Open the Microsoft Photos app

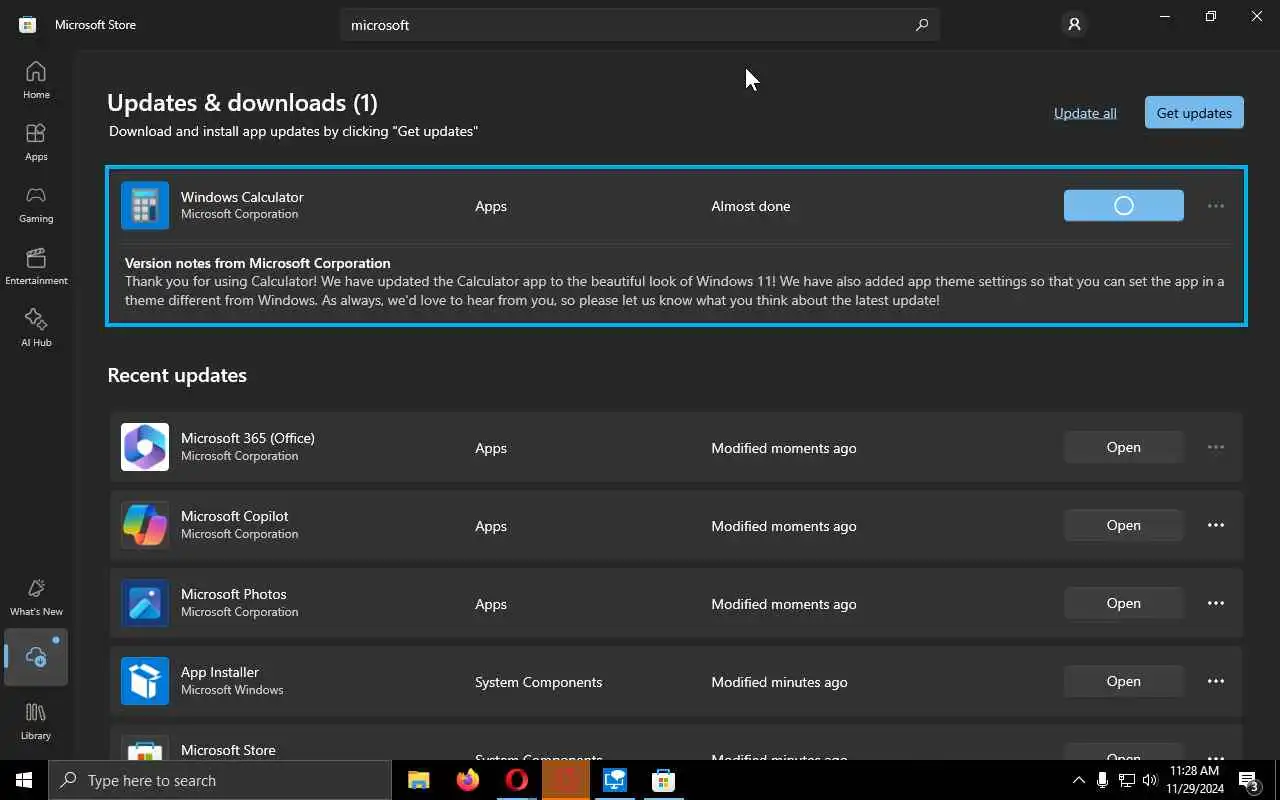point(1124,603)
